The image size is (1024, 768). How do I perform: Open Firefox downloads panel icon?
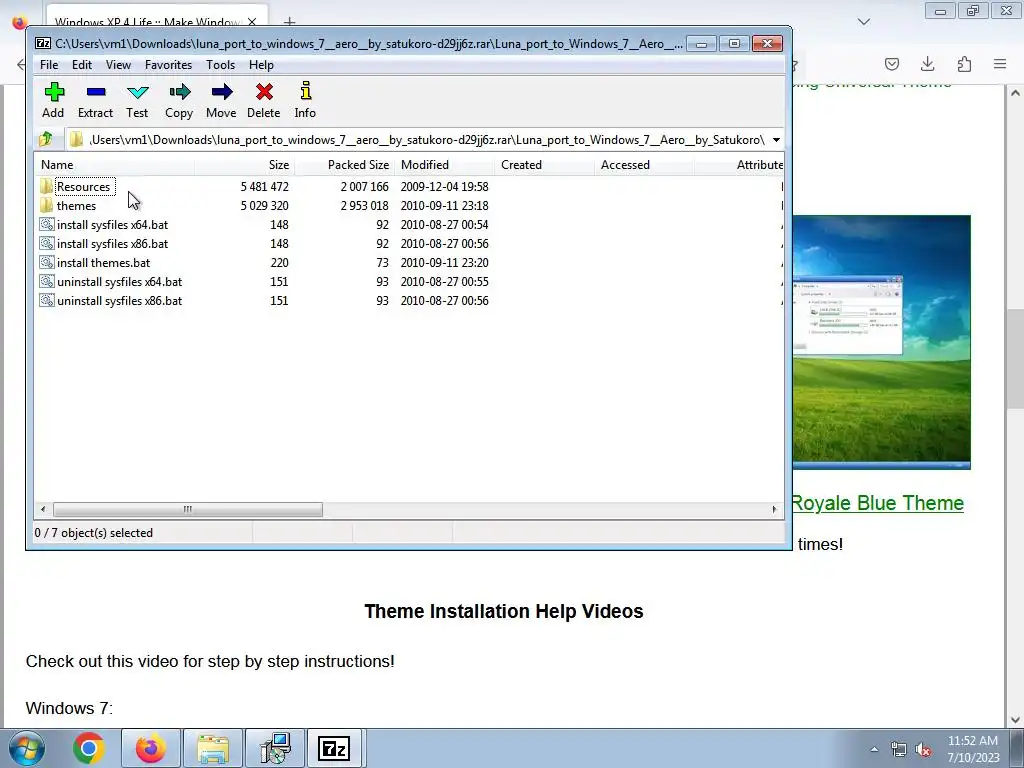(927, 64)
